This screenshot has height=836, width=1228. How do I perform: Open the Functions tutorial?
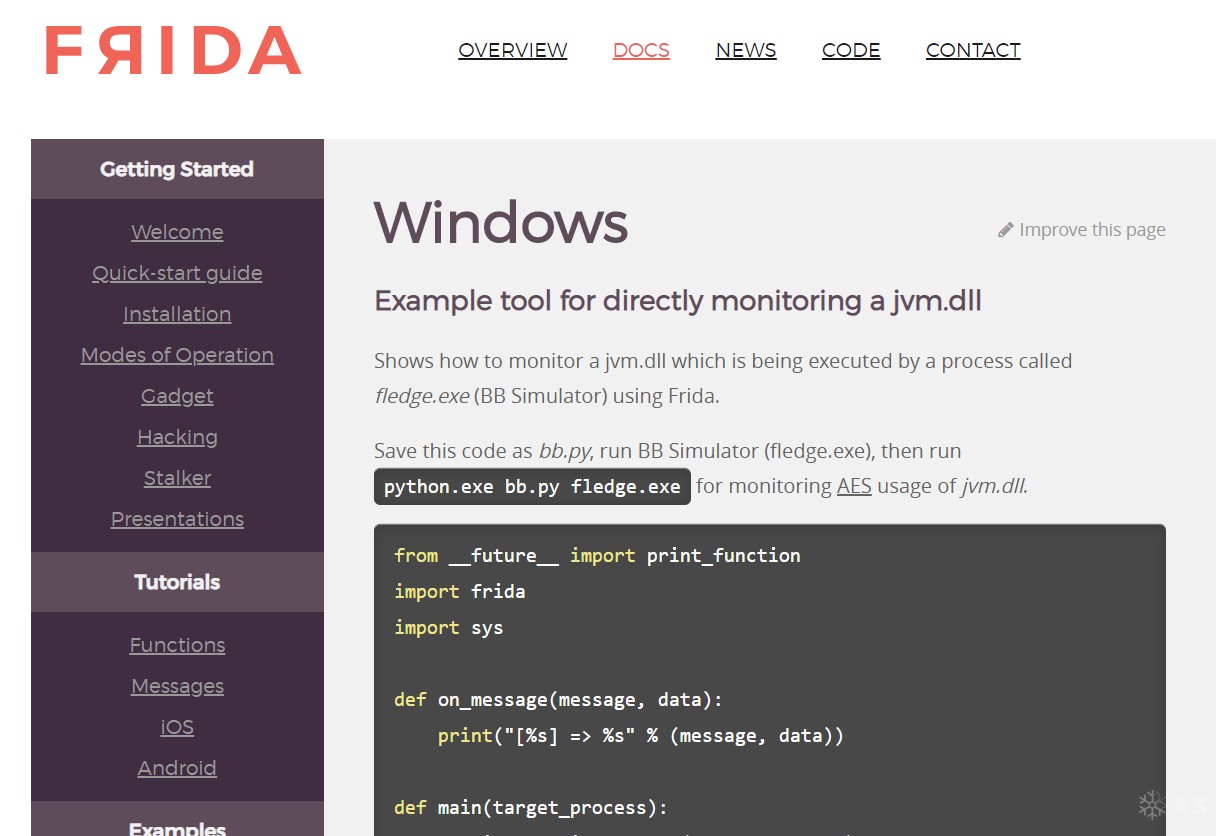pos(177,645)
